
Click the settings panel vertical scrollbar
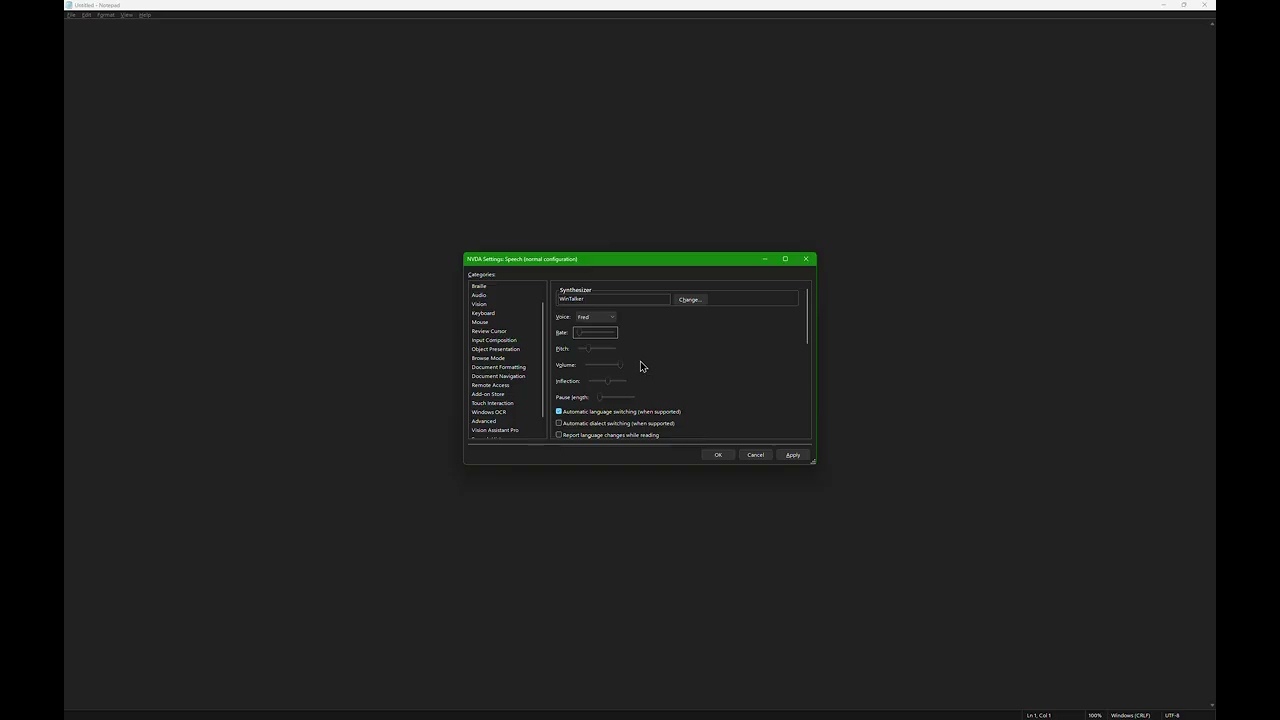point(807,317)
